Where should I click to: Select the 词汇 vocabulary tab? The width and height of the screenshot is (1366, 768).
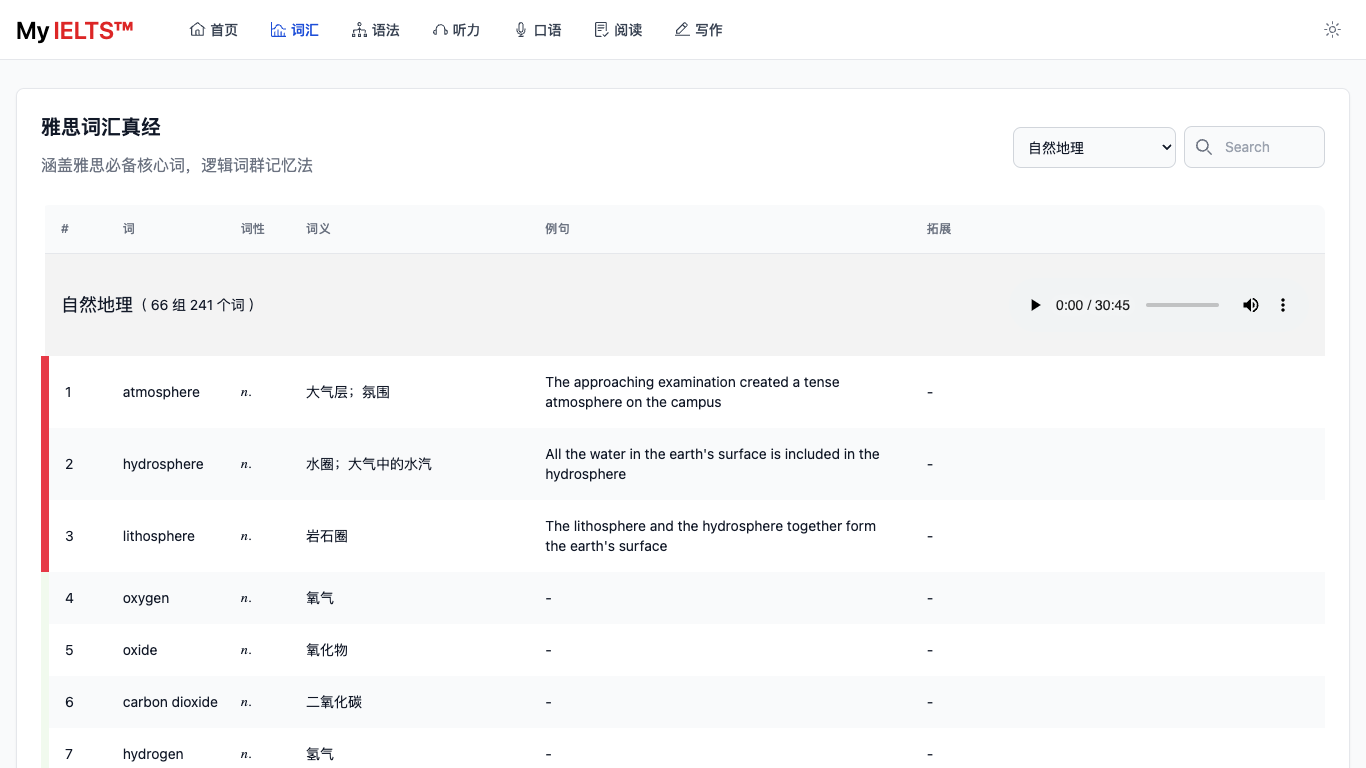(x=295, y=30)
